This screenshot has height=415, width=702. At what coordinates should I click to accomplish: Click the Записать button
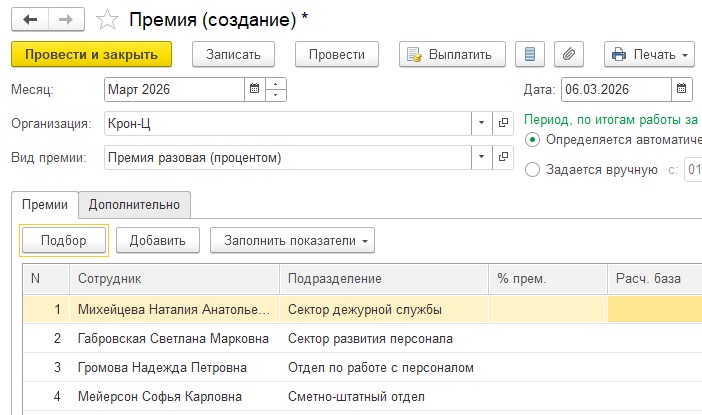[233, 55]
